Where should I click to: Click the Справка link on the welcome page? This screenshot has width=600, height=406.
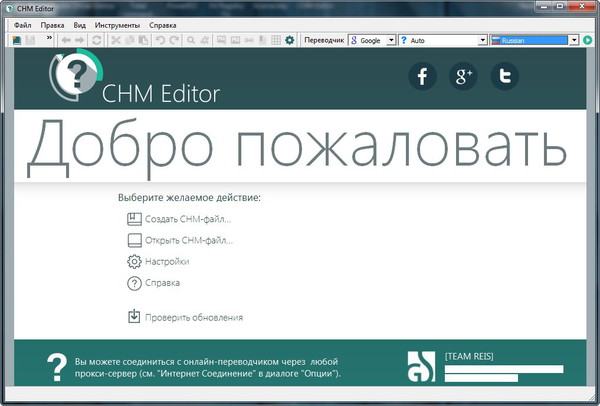click(164, 283)
